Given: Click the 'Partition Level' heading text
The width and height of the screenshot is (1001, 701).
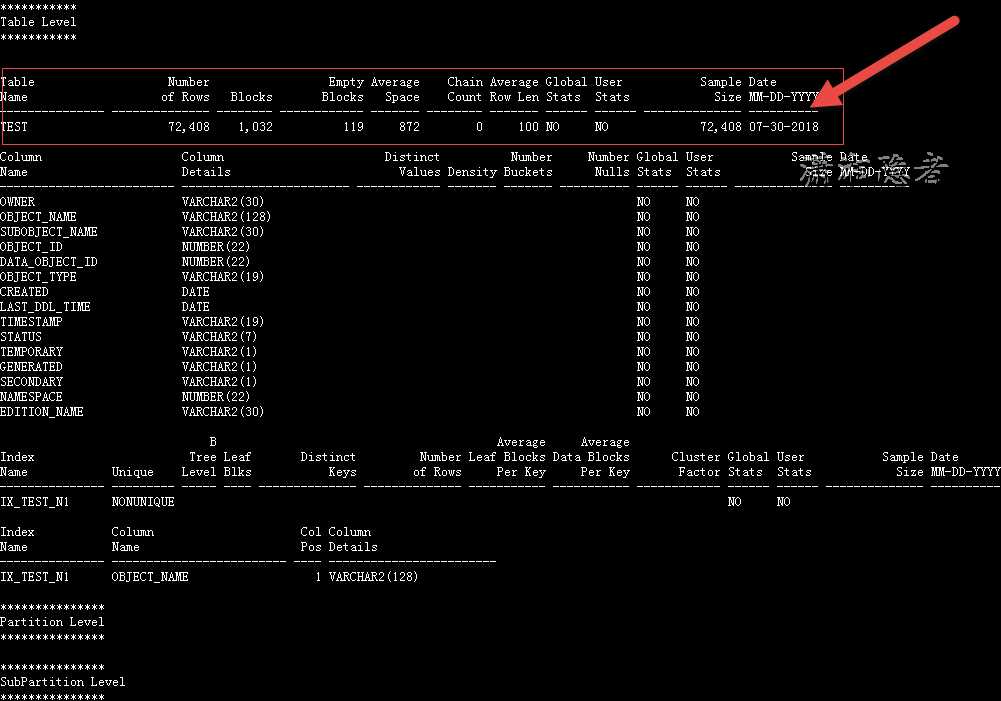Looking at the screenshot, I should coord(52,622).
